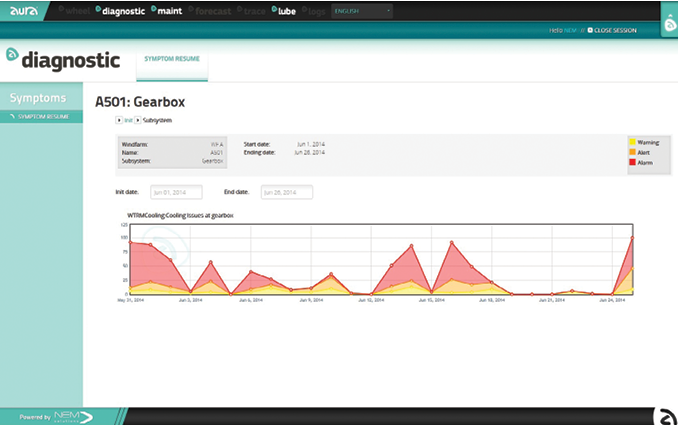This screenshot has height=425, width=678.
Task: Select the SYMPTOM RESUME tab
Action: pos(172,59)
